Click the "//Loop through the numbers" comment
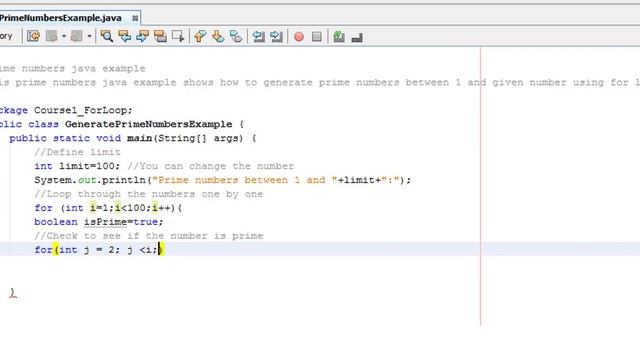The height and width of the screenshot is (360, 640). (149, 194)
